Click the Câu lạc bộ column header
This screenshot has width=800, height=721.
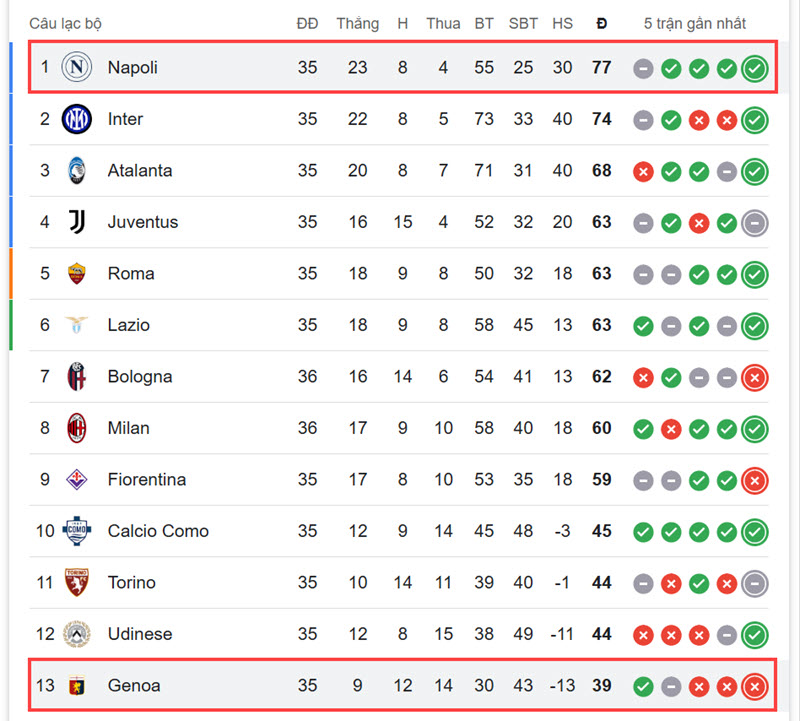tap(65, 23)
